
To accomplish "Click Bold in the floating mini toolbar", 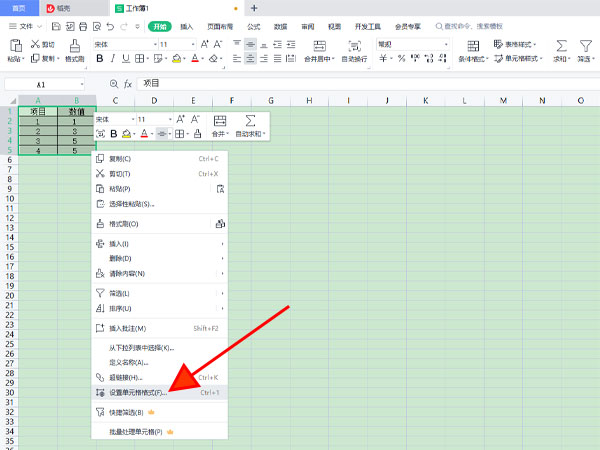I will click(113, 133).
